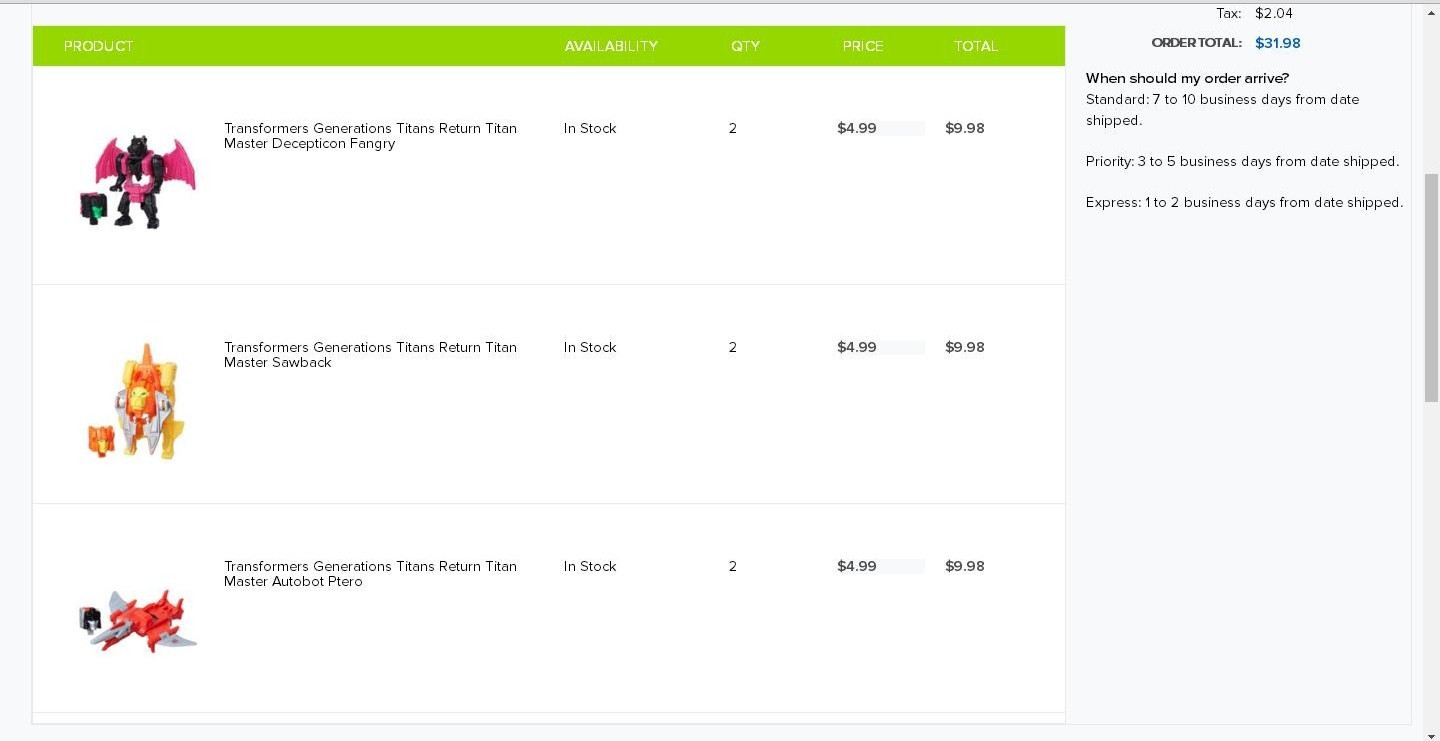Open the Titan Master Sawback product thumbnail
Image resolution: width=1440 pixels, height=741 pixels.
(136, 401)
